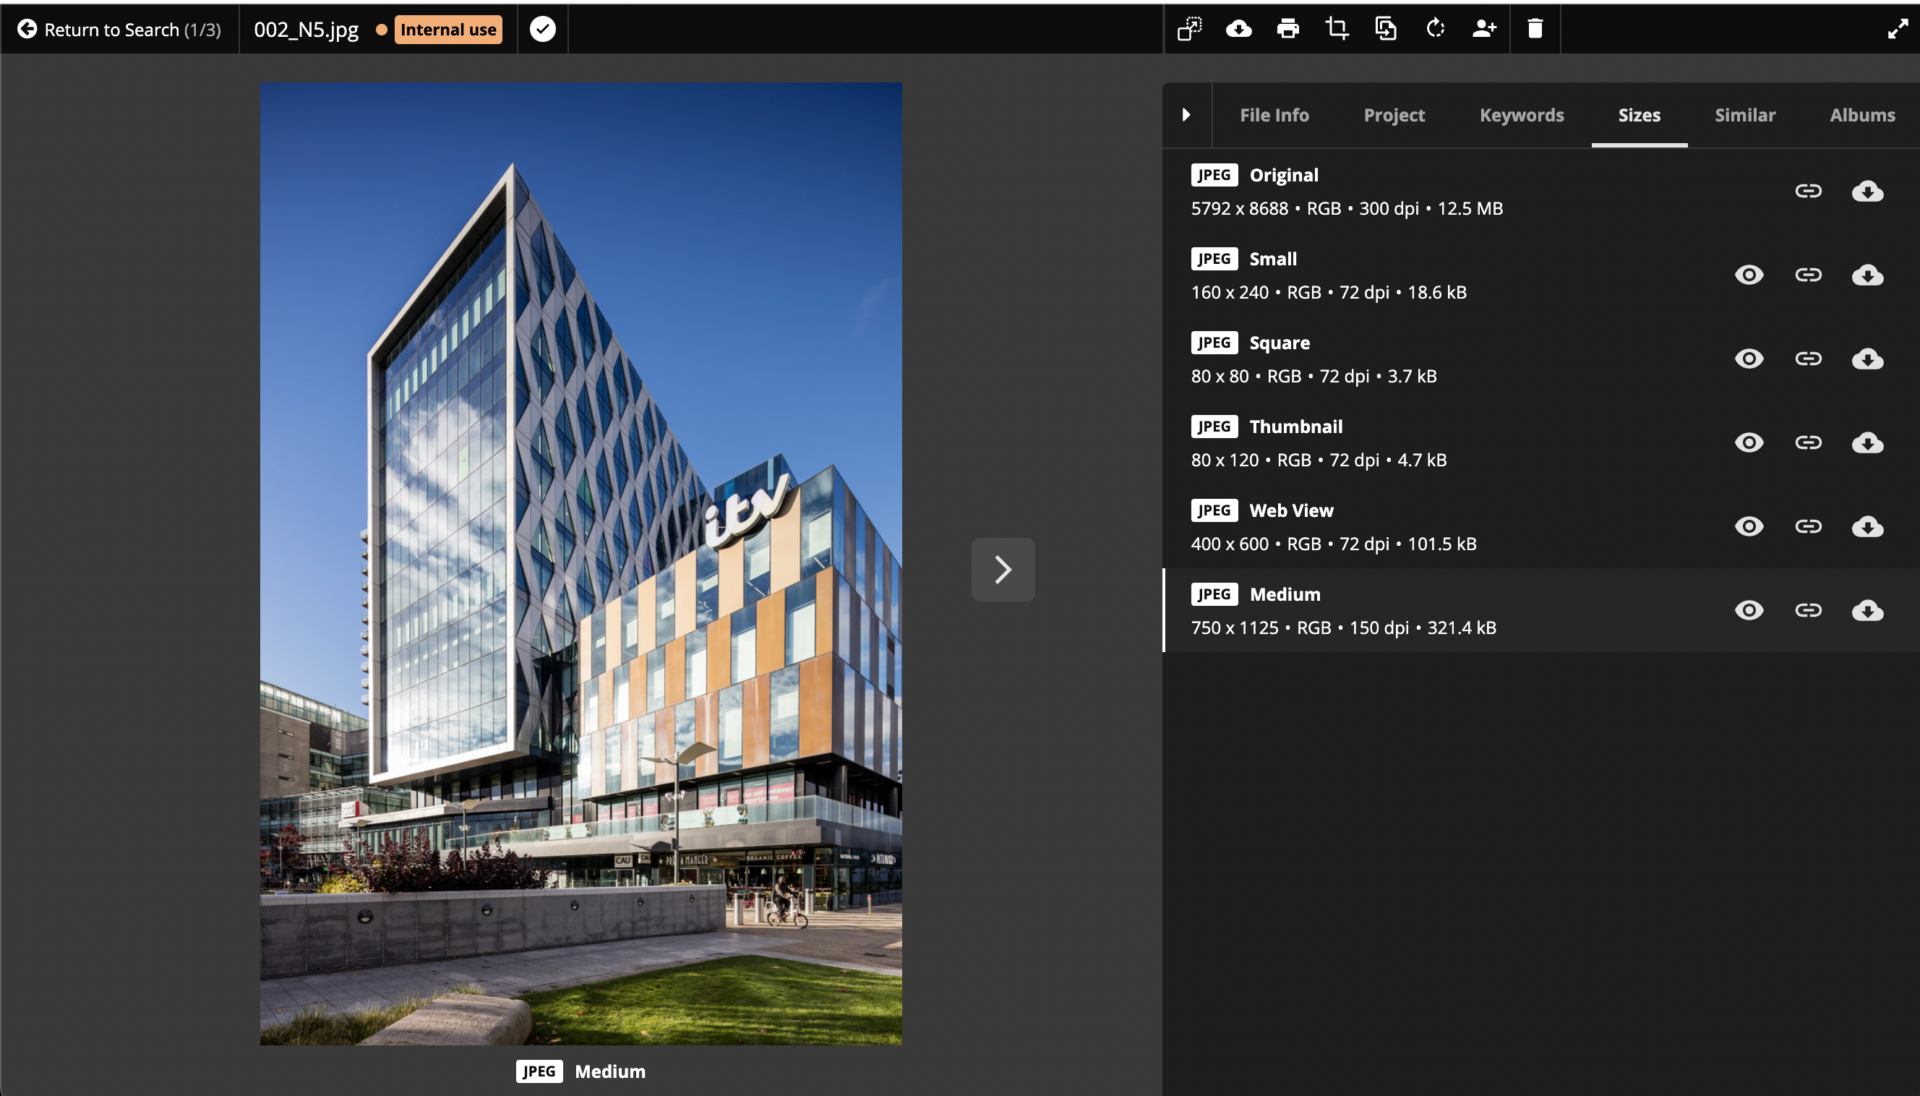1920x1096 pixels.
Task: Click the duplicate/copy file icon
Action: click(x=1386, y=29)
